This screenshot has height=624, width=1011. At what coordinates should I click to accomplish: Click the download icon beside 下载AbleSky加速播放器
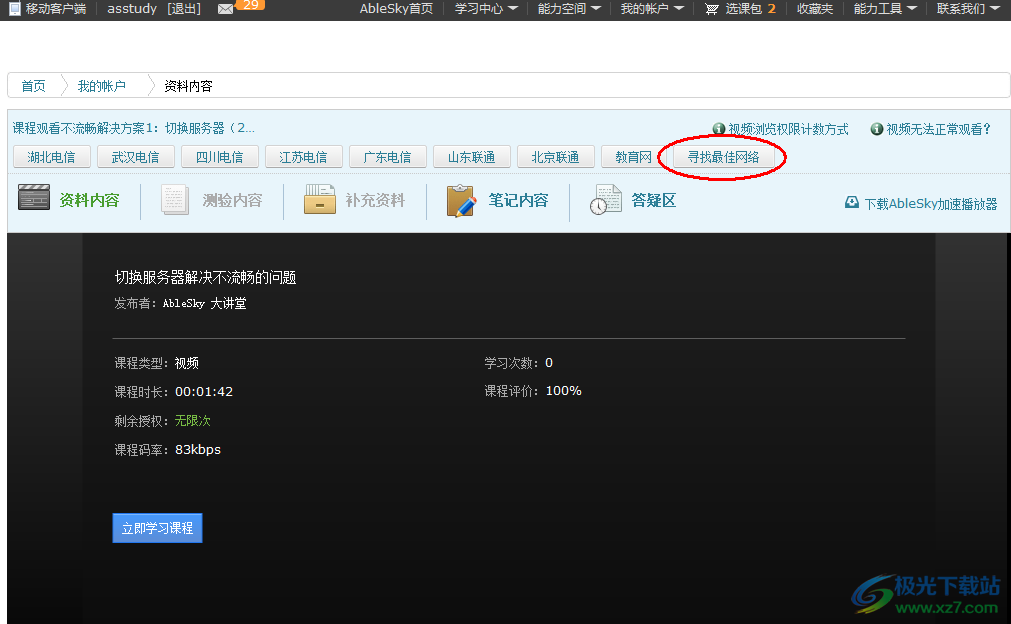click(x=852, y=202)
